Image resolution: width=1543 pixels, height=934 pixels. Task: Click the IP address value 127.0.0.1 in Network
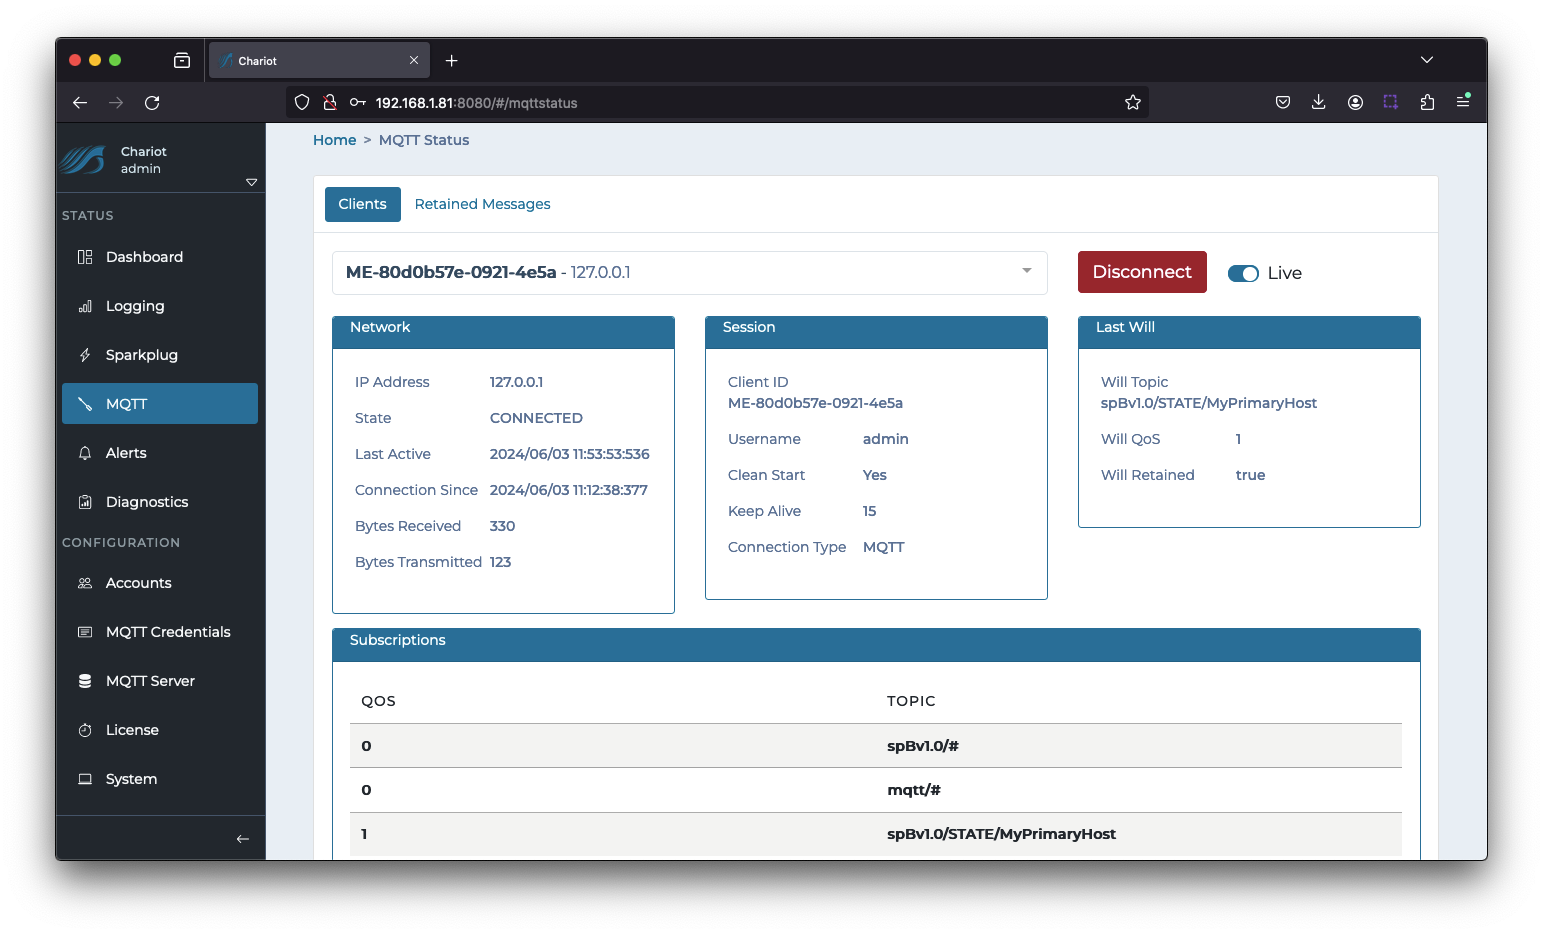click(x=516, y=382)
